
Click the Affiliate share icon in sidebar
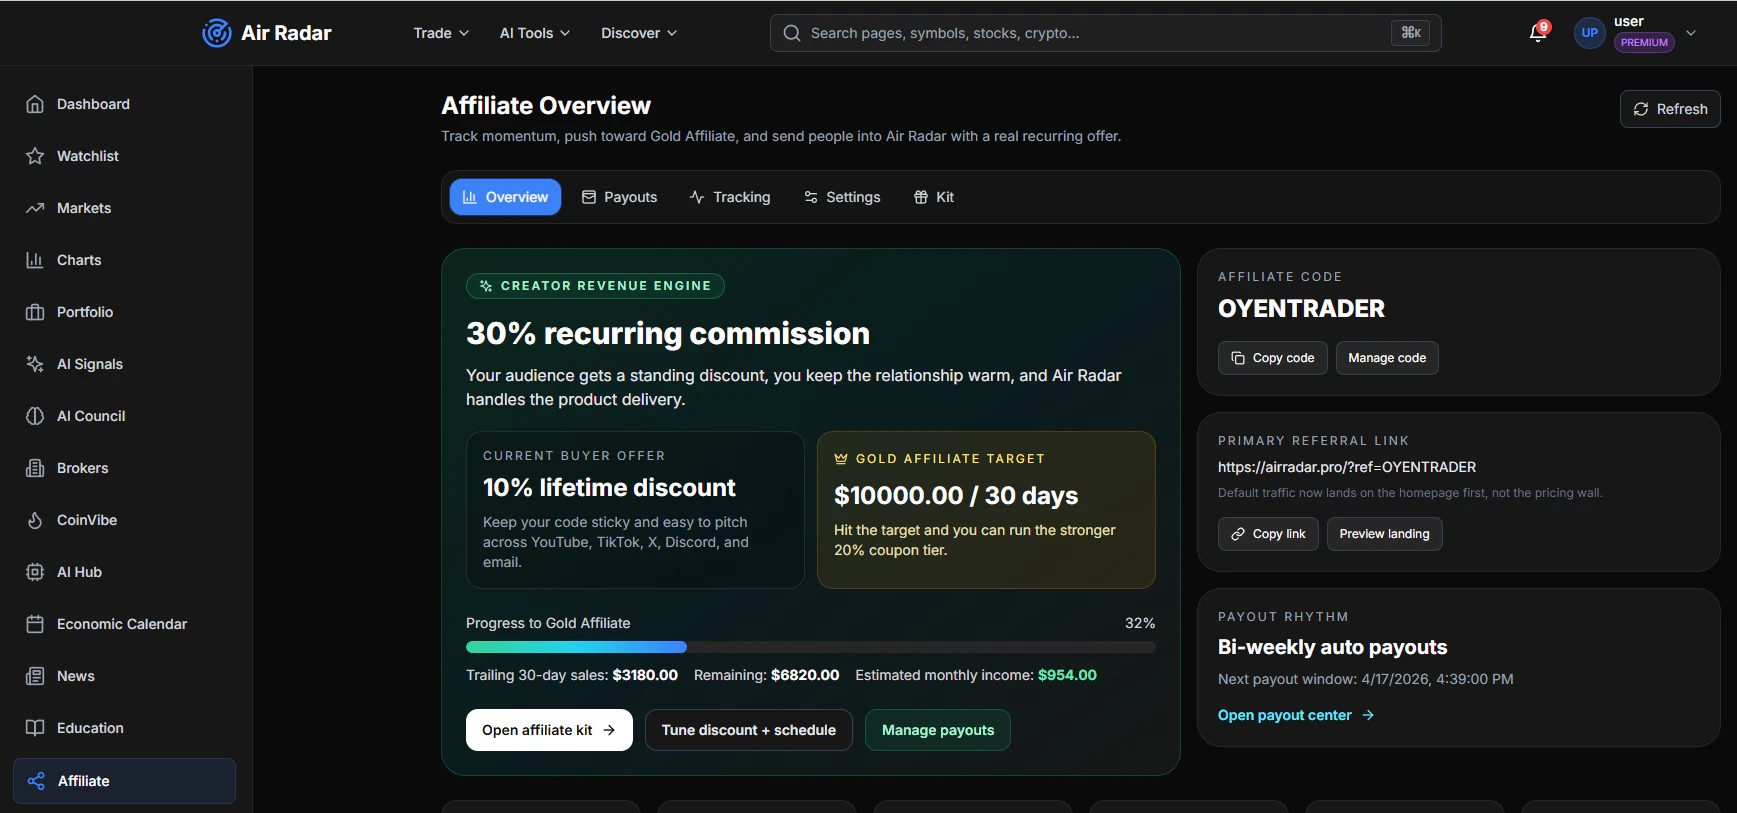tap(36, 781)
